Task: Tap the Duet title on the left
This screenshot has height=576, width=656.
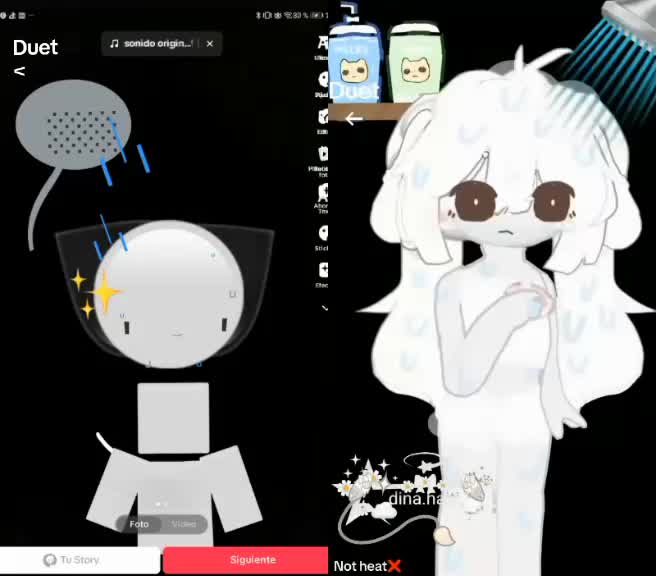Action: point(35,47)
